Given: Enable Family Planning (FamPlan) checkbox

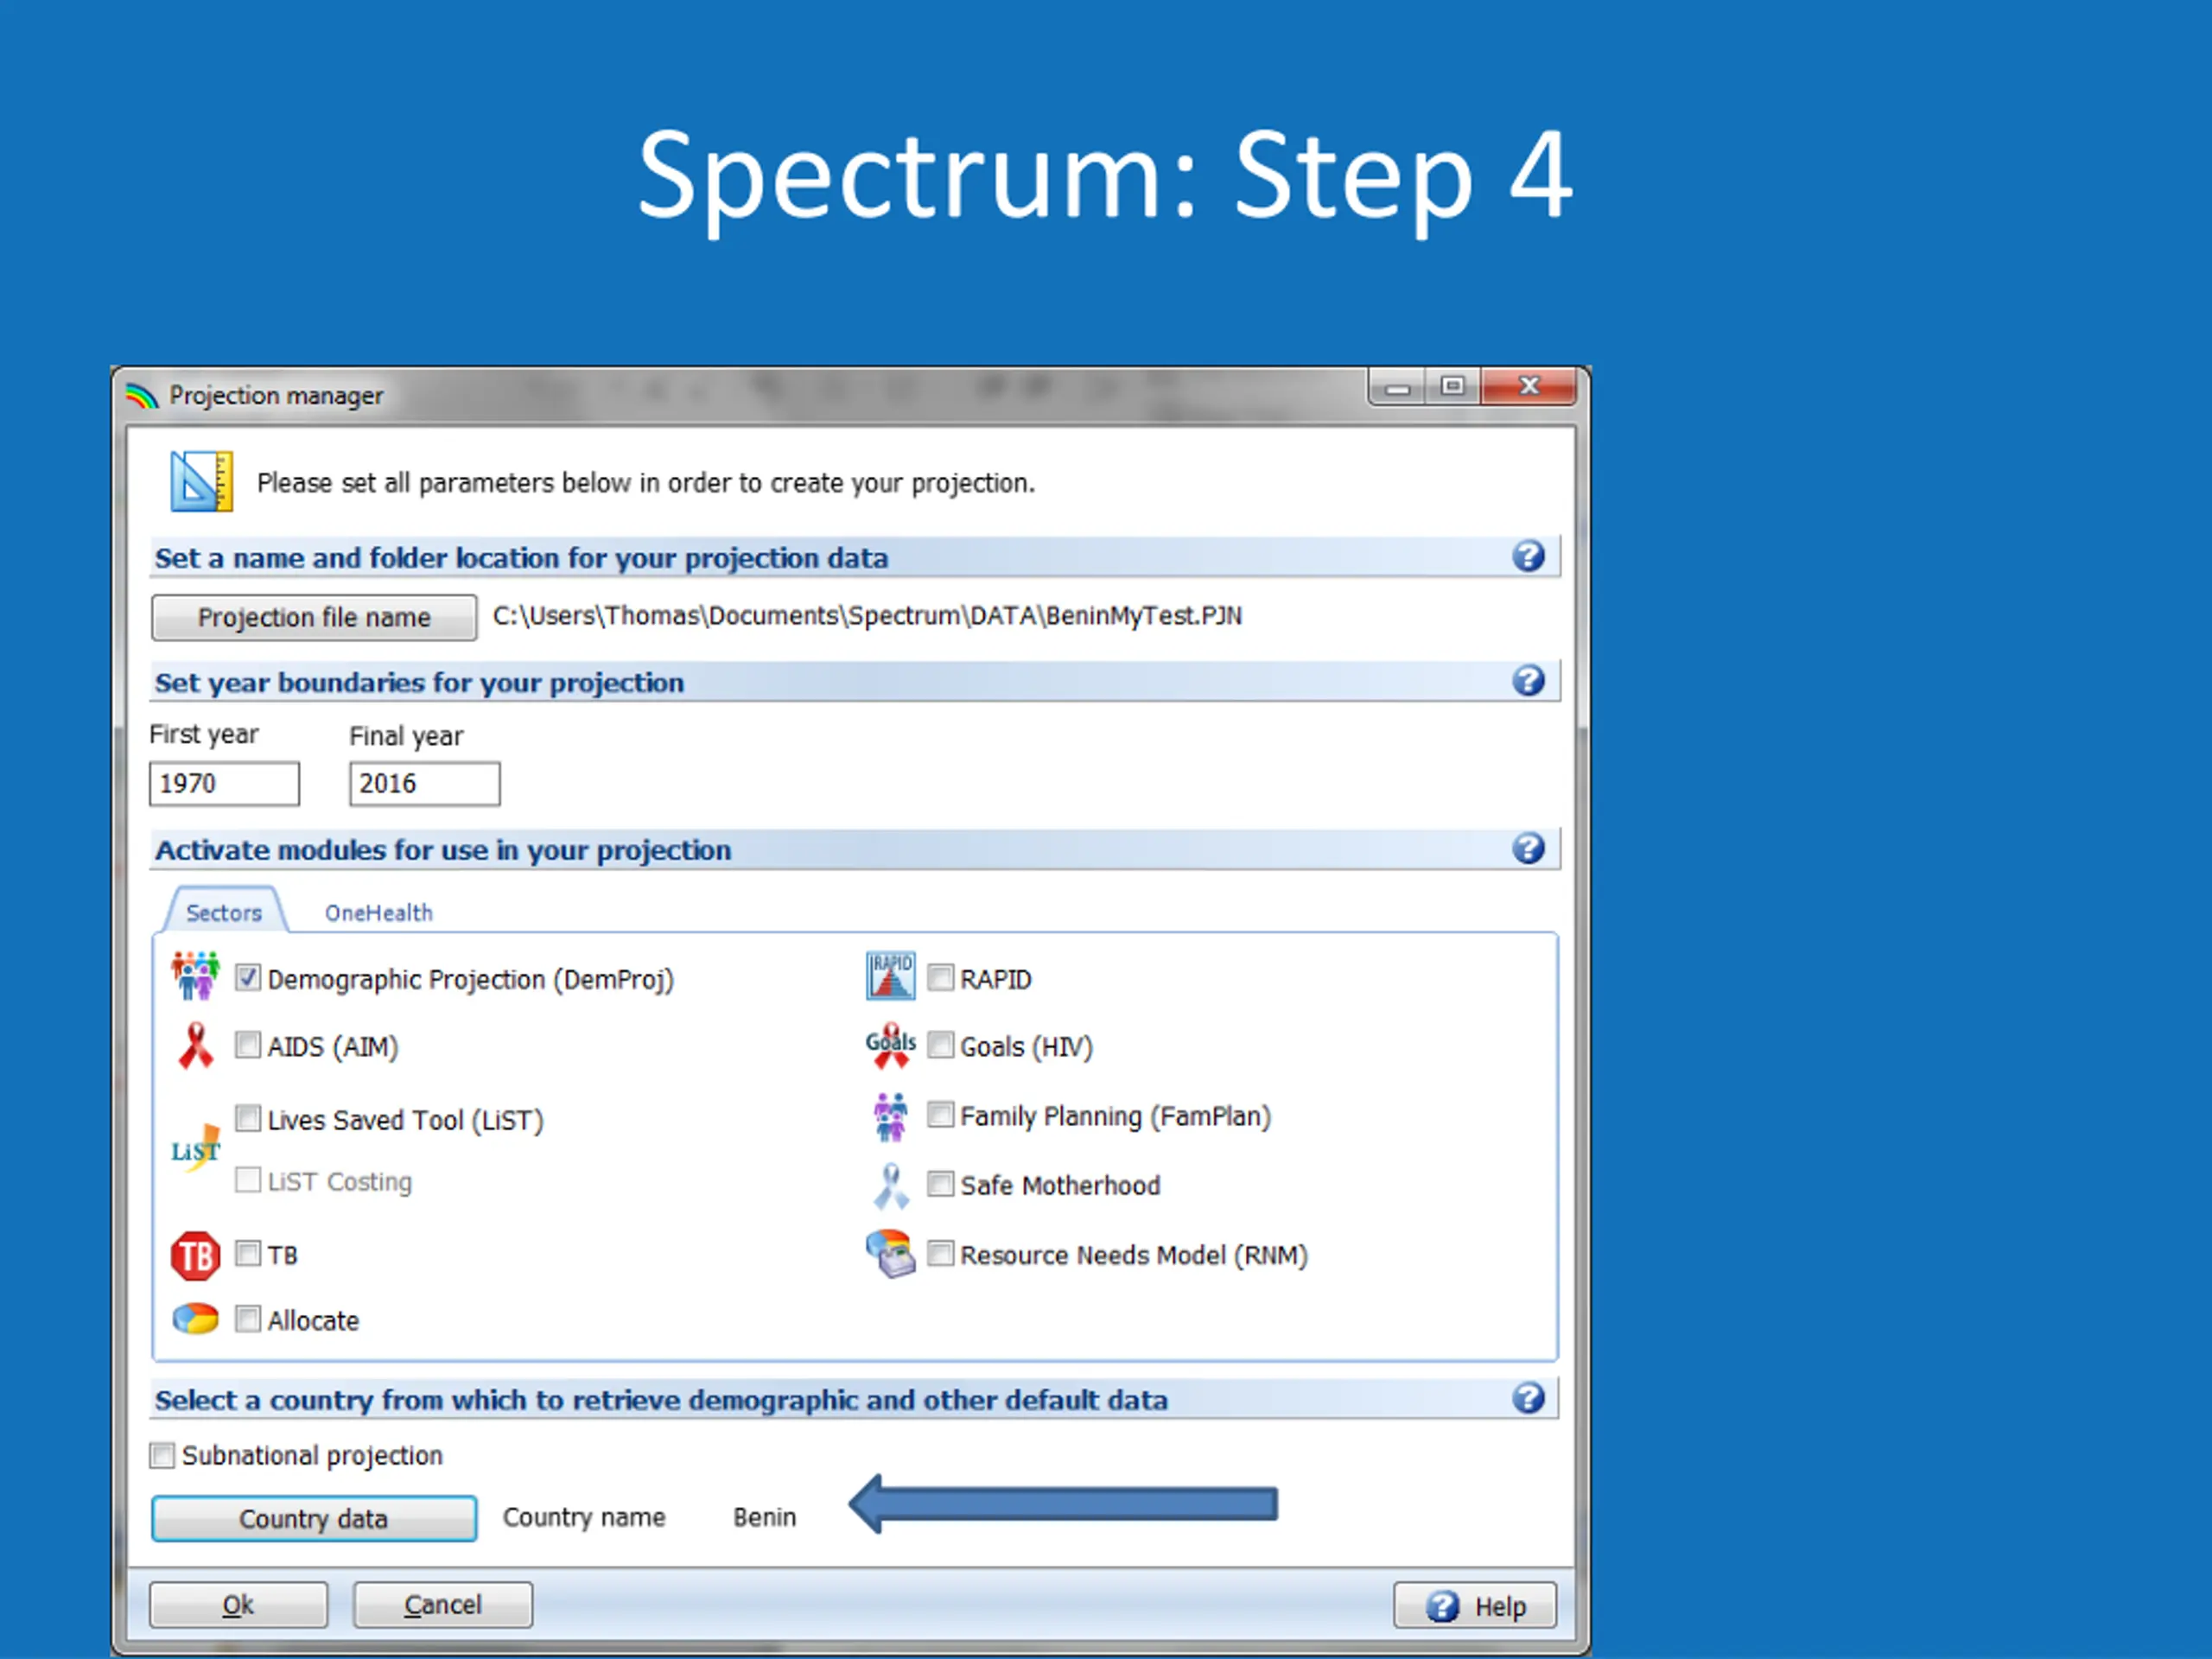Looking at the screenshot, I should coord(940,1114).
